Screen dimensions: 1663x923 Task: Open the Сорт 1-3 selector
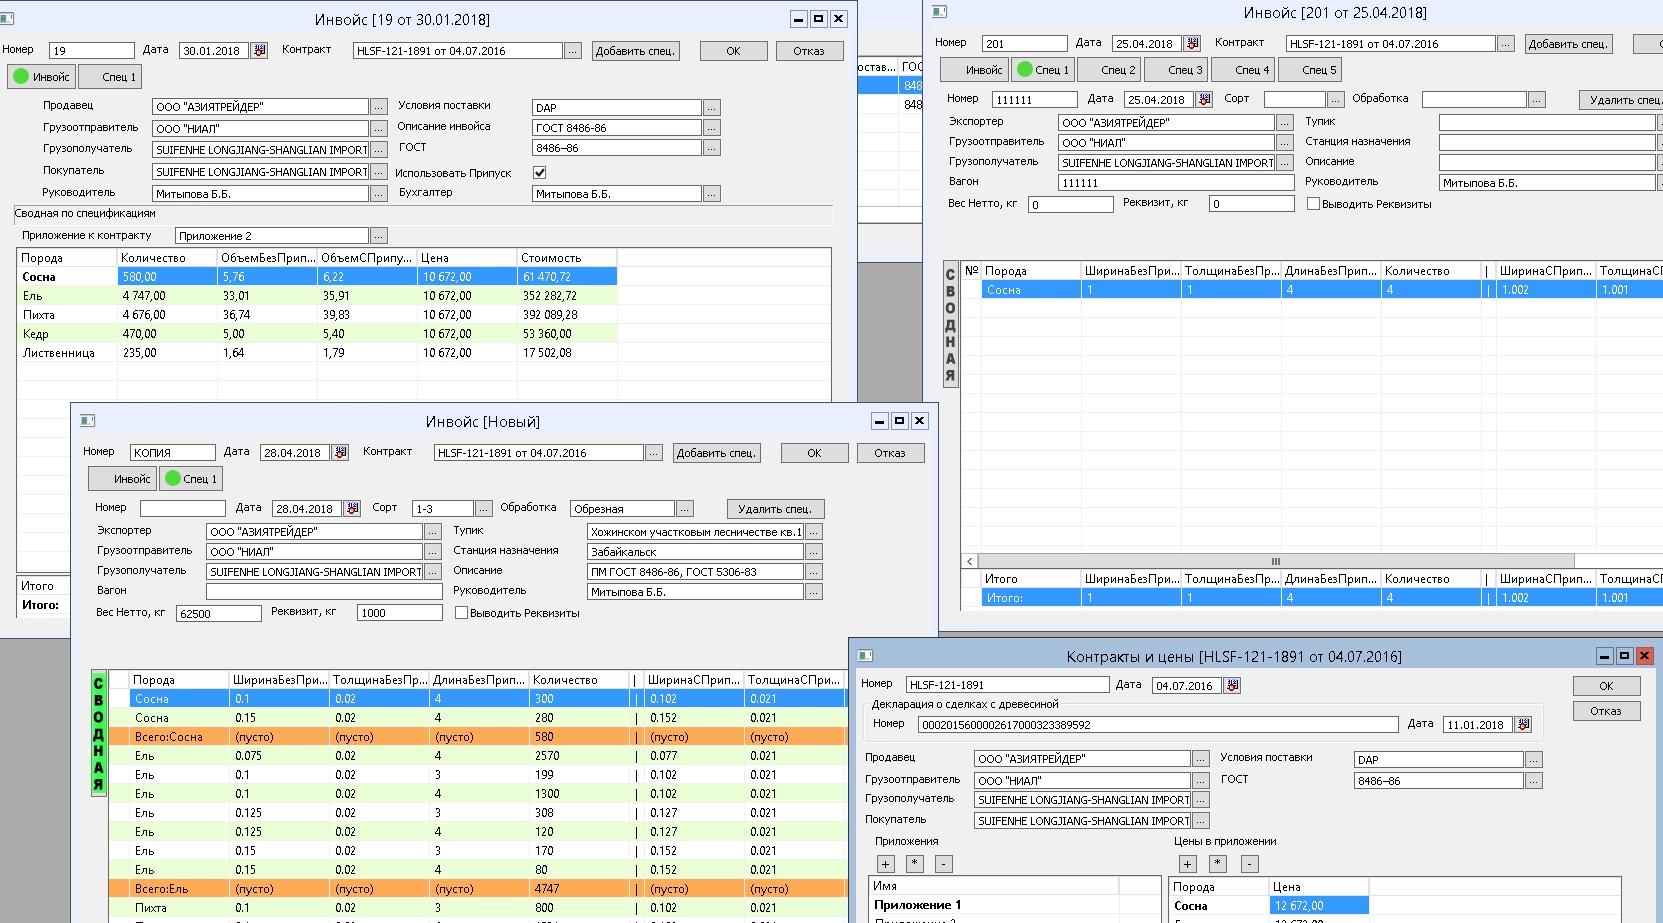[x=483, y=509]
